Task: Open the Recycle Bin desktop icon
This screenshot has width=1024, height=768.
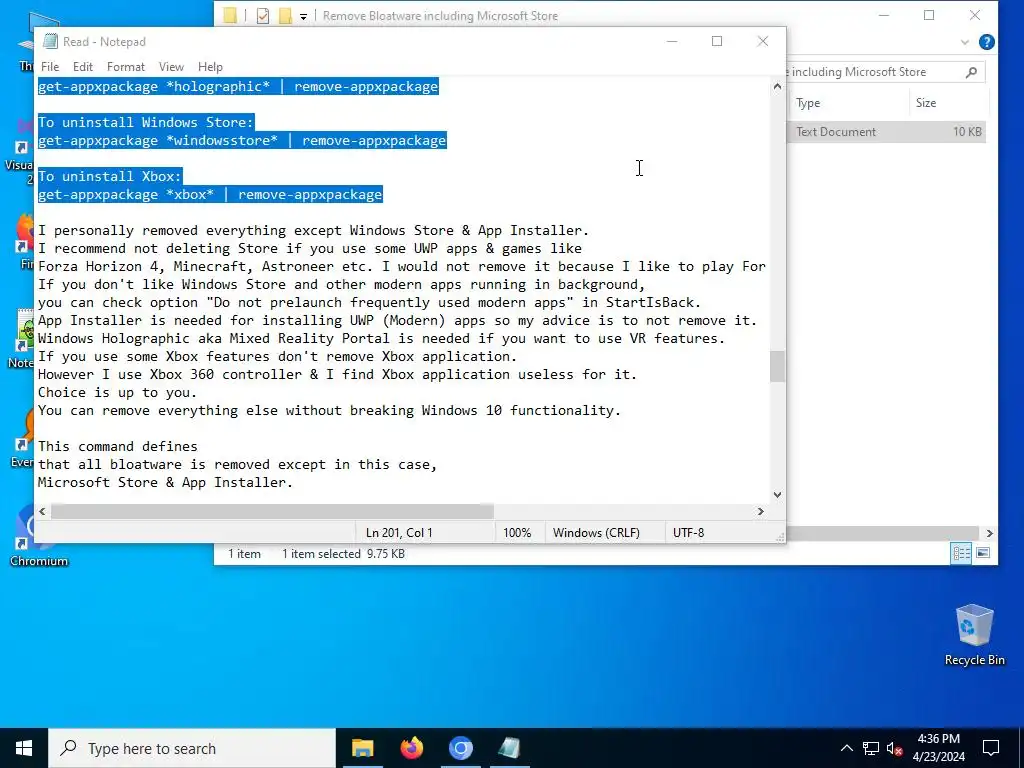Action: pyautogui.click(x=974, y=635)
